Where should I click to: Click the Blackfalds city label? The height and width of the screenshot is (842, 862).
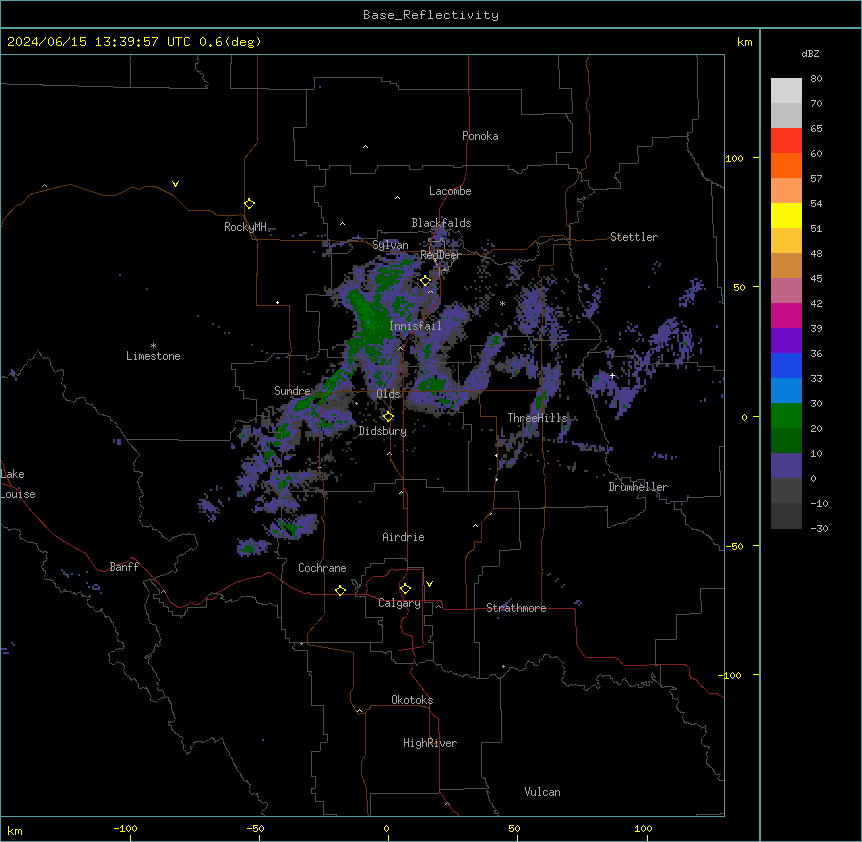tap(441, 223)
